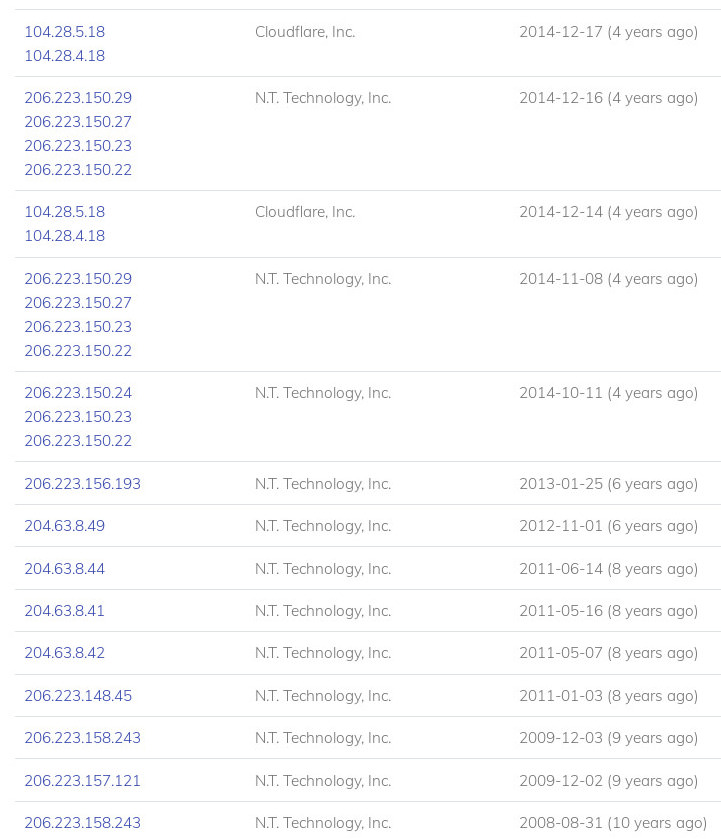Click 206.223.150.23 in the 2014-10-11 group
Screen dimensions: 721x839
click(x=78, y=417)
